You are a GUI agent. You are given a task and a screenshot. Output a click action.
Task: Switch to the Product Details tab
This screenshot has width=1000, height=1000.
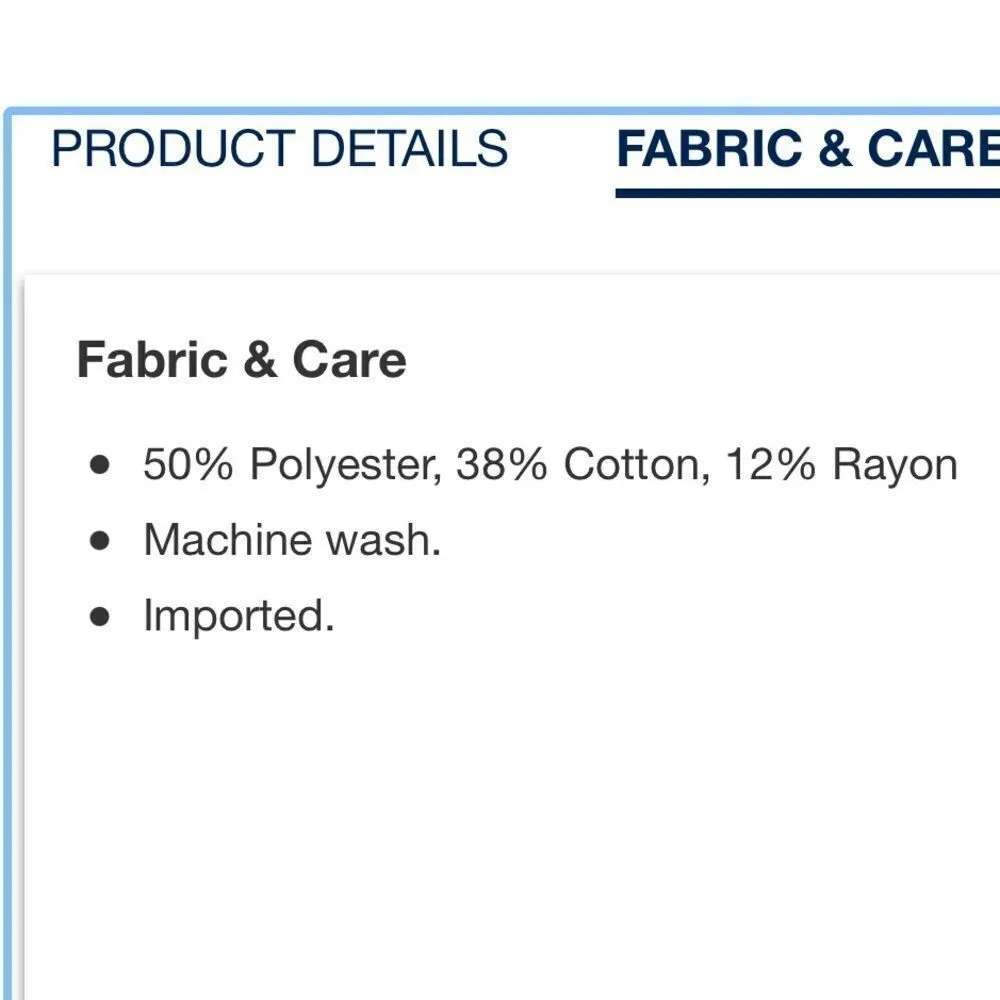[x=279, y=150]
